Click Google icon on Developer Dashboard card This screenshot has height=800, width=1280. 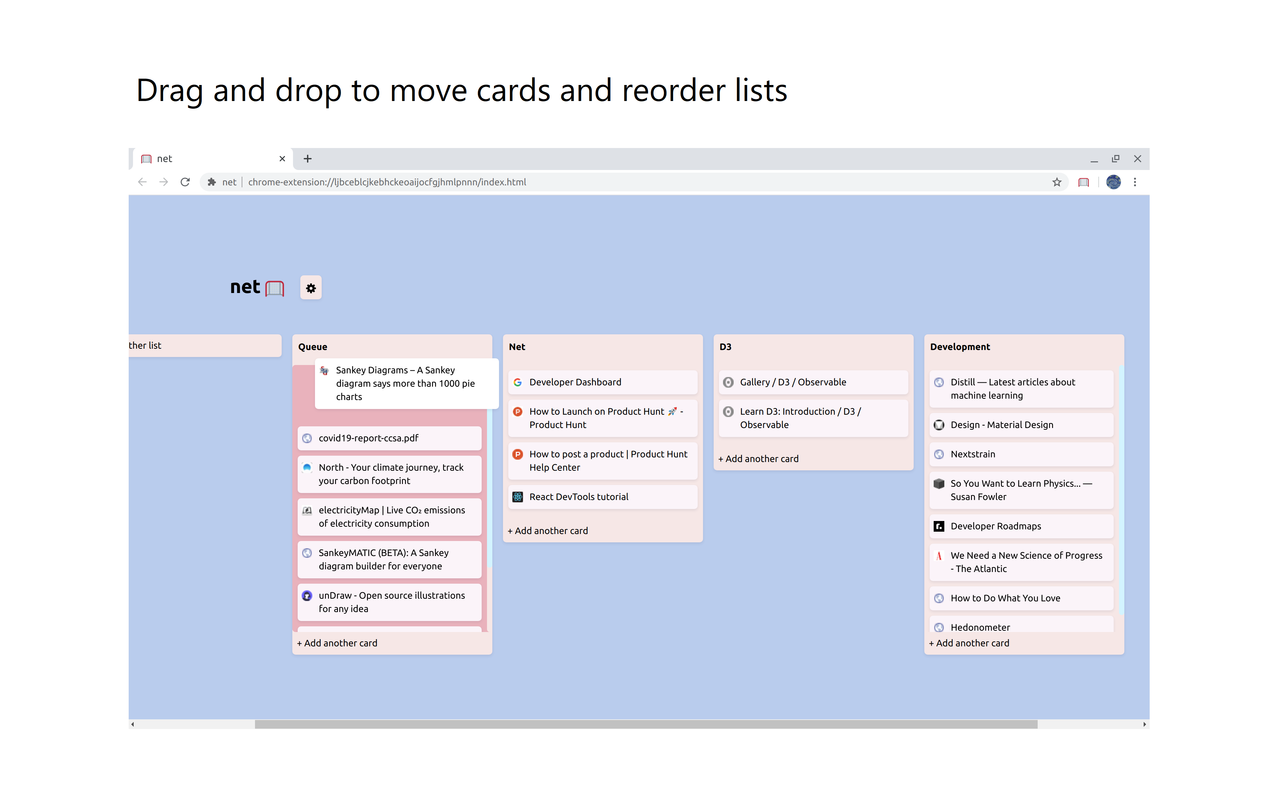[x=517, y=382]
